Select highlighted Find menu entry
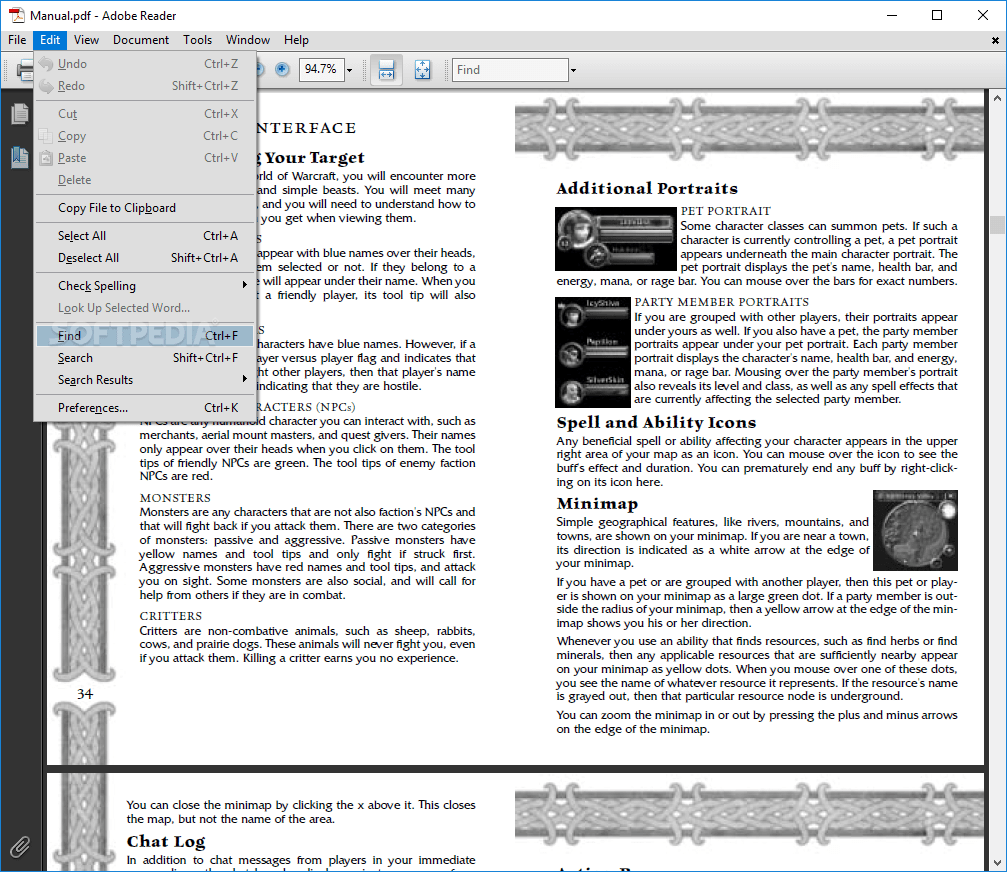 pos(145,335)
